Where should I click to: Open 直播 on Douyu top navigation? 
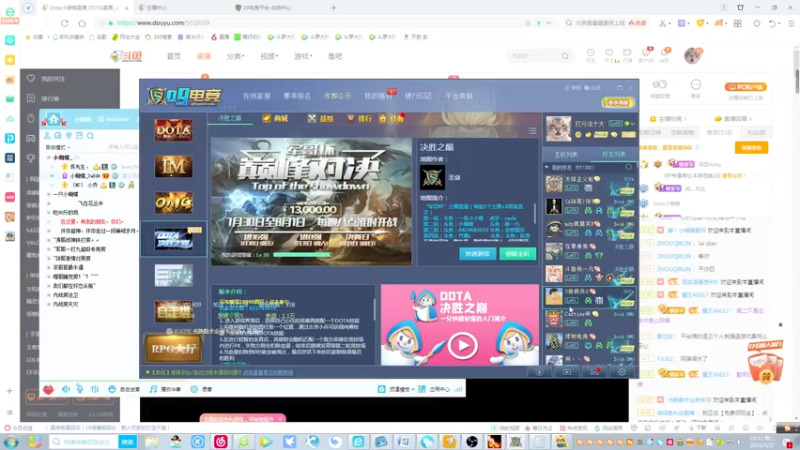pos(204,56)
